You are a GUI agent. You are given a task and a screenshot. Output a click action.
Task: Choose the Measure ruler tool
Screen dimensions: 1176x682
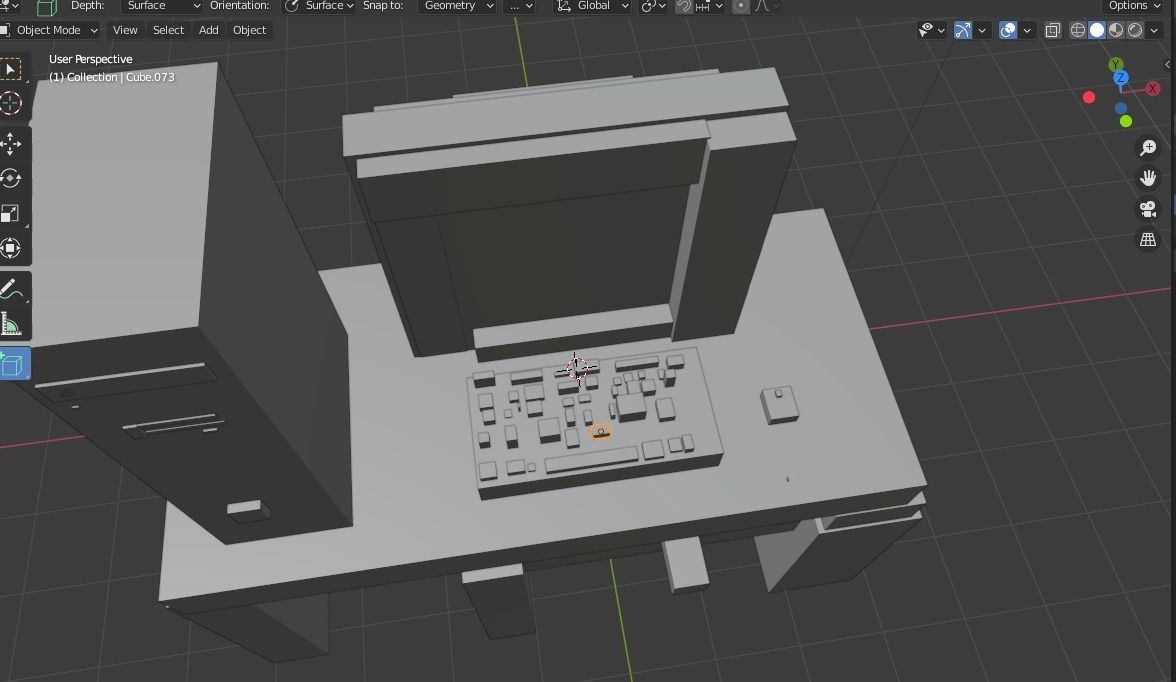click(x=11, y=324)
